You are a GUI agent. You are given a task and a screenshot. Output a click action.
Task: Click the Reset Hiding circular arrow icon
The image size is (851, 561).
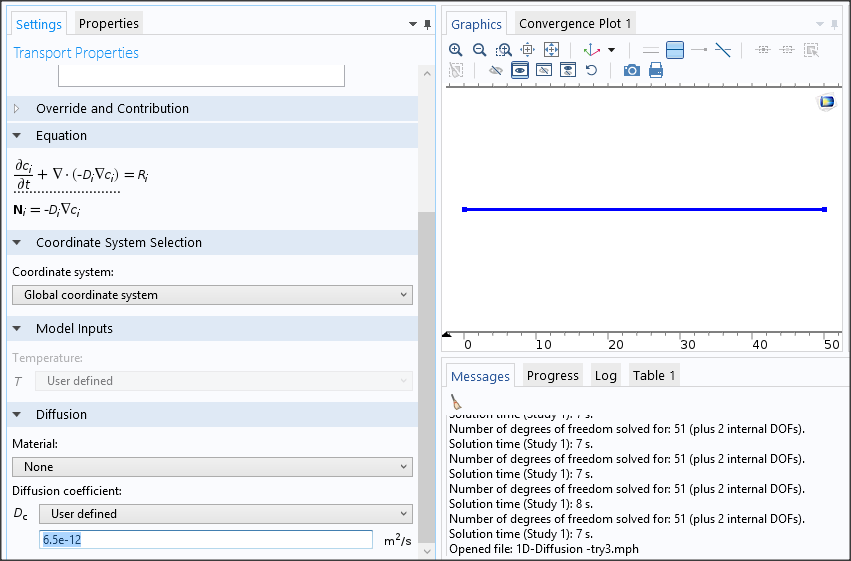(x=591, y=70)
